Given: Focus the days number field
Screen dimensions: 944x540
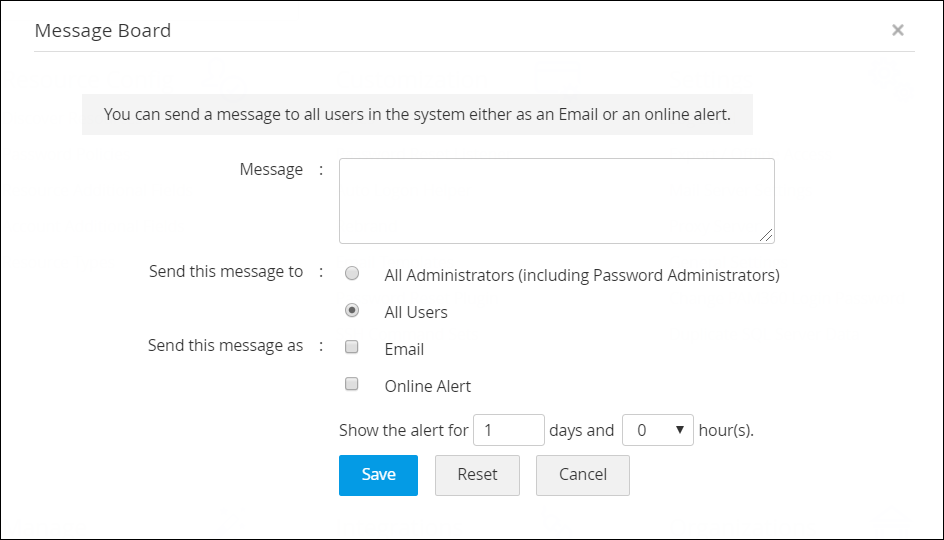Looking at the screenshot, I should [508, 430].
